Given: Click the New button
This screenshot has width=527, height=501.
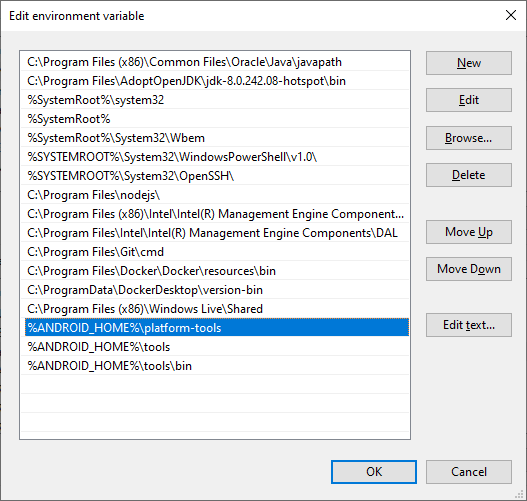Looking at the screenshot, I should tap(469, 63).
